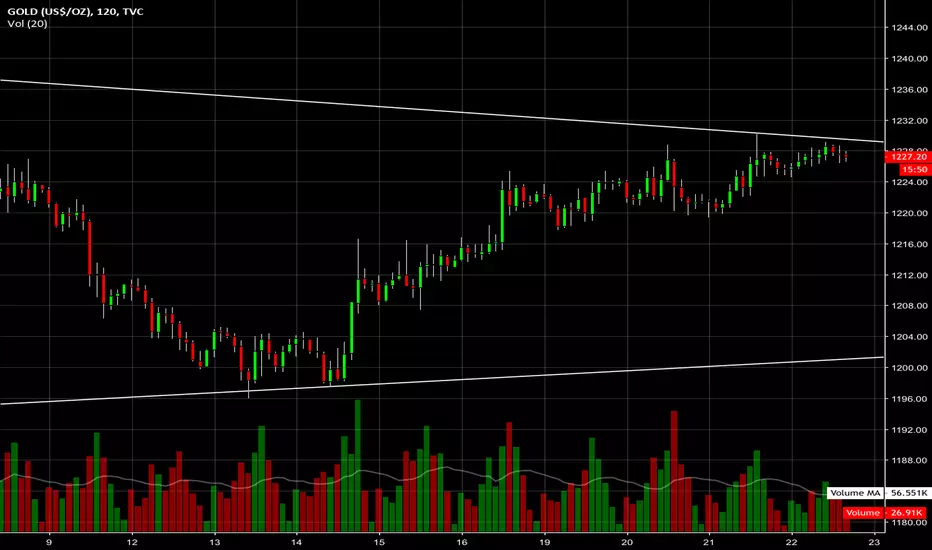This screenshot has height=550, width=932.
Task: Click the 1220.00 price axis label
Action: coord(909,213)
